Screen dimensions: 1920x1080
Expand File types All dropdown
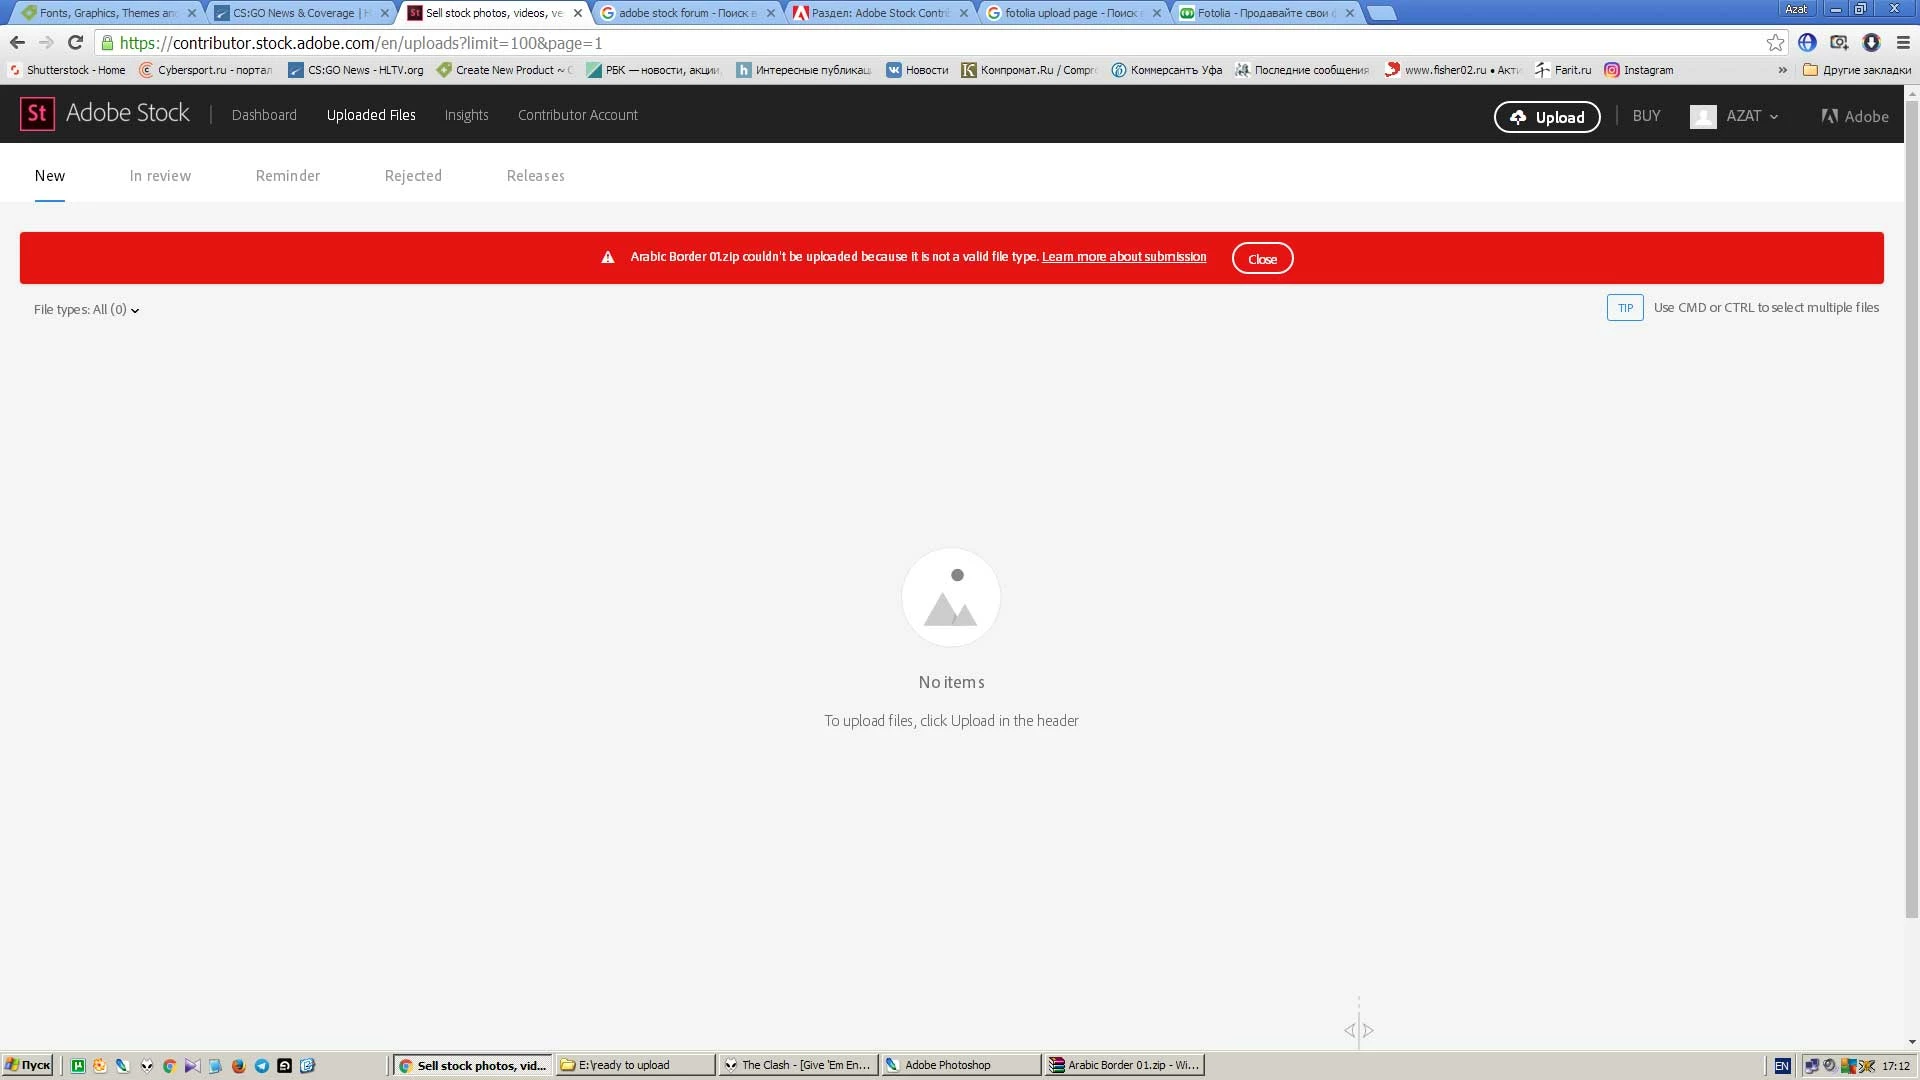pos(87,310)
